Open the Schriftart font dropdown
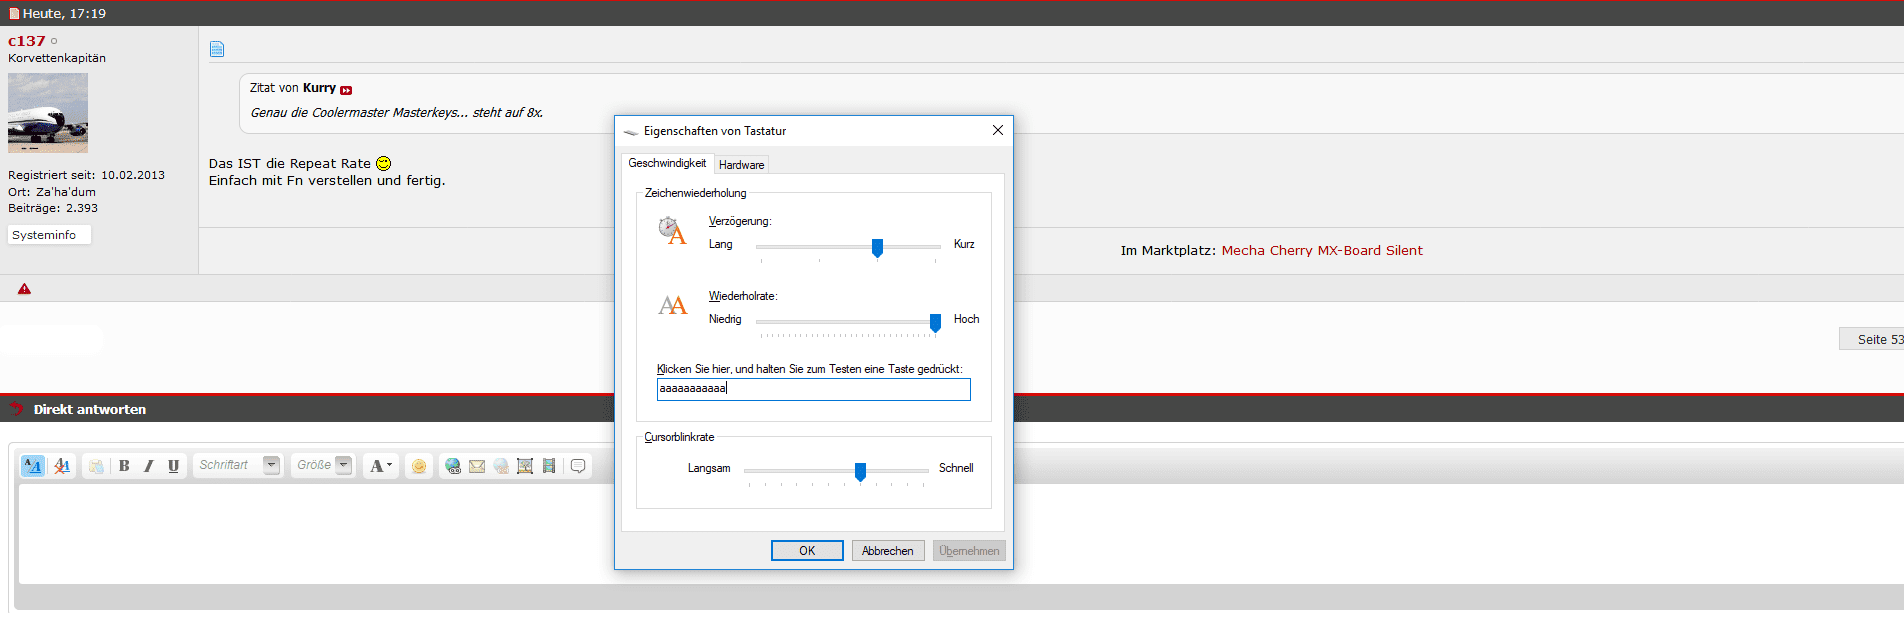The height and width of the screenshot is (629, 1904). point(238,465)
